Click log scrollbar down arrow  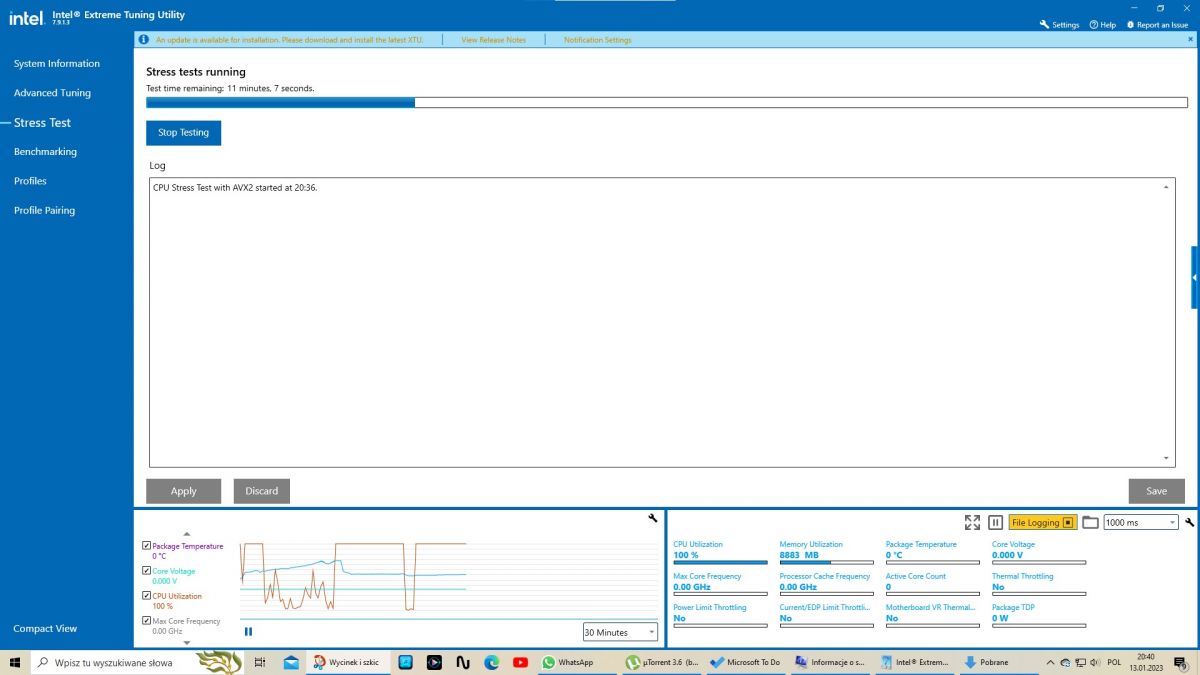click(x=1167, y=458)
